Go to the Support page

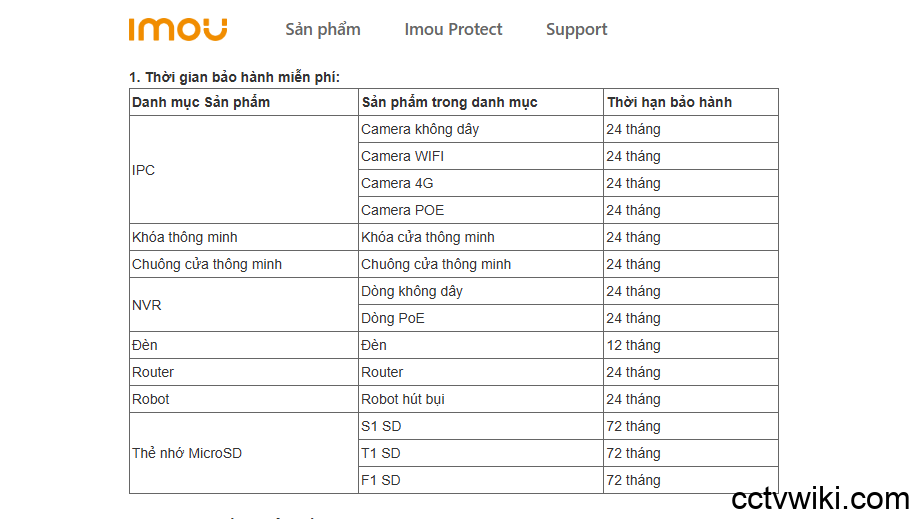576,29
